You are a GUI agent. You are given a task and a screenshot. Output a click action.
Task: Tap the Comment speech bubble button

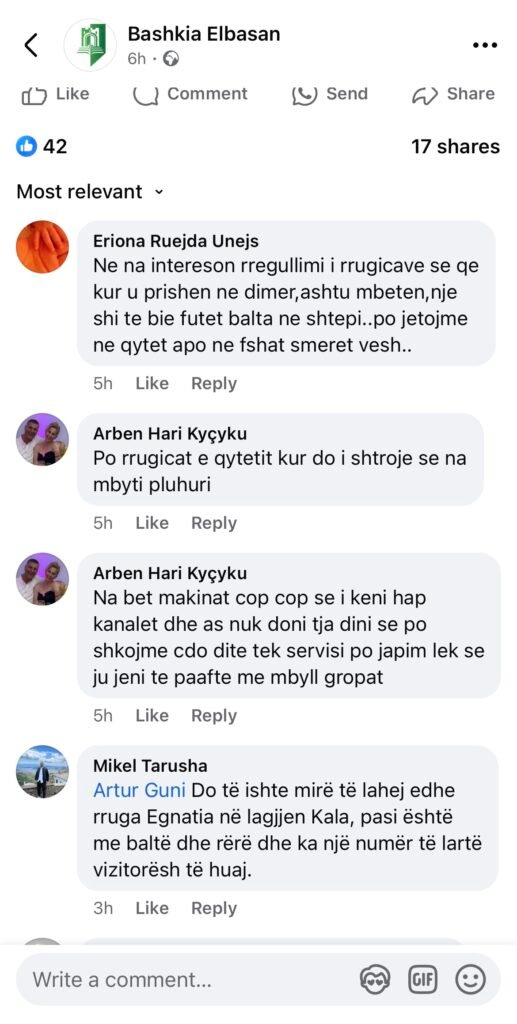[190, 94]
